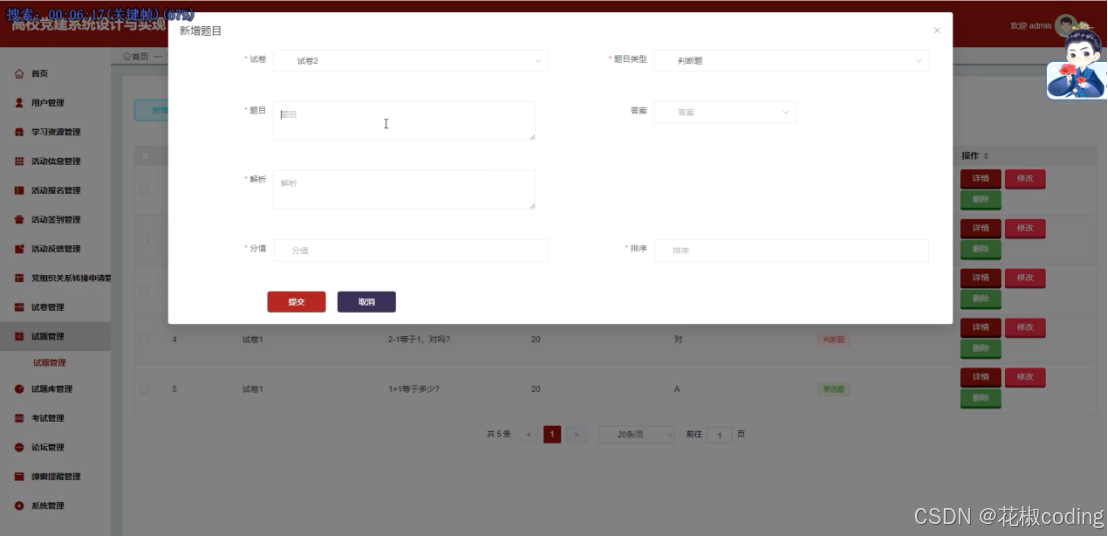The height and width of the screenshot is (537, 1108).
Task: Click the 活动反馈管理 sidebar icon
Action: click(x=19, y=249)
